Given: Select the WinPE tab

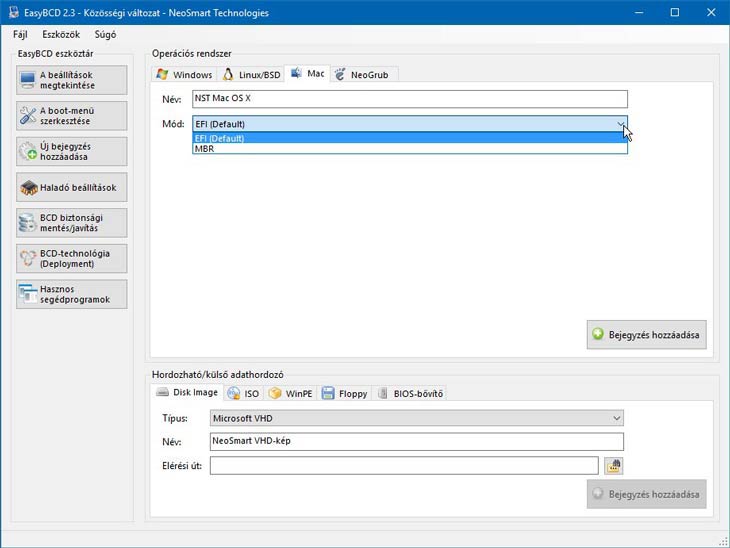Looking at the screenshot, I should 291,393.
